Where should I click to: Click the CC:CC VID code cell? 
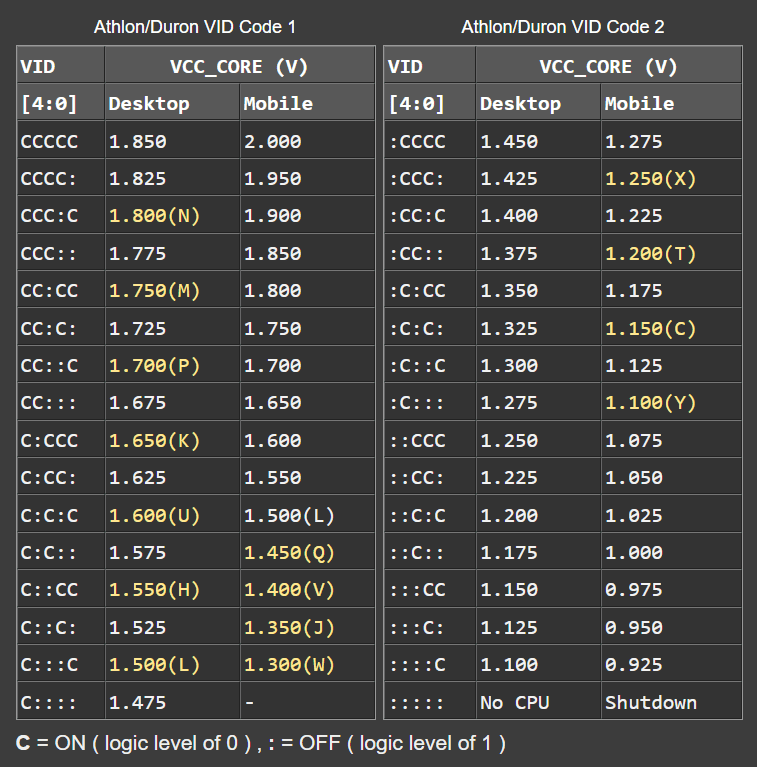61,291
